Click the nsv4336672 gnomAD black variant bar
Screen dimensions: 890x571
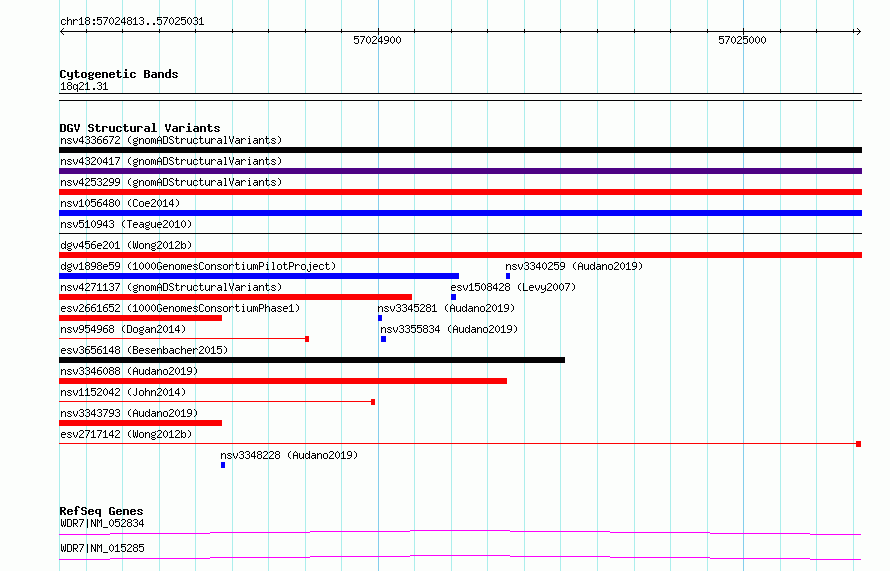[x=460, y=150]
